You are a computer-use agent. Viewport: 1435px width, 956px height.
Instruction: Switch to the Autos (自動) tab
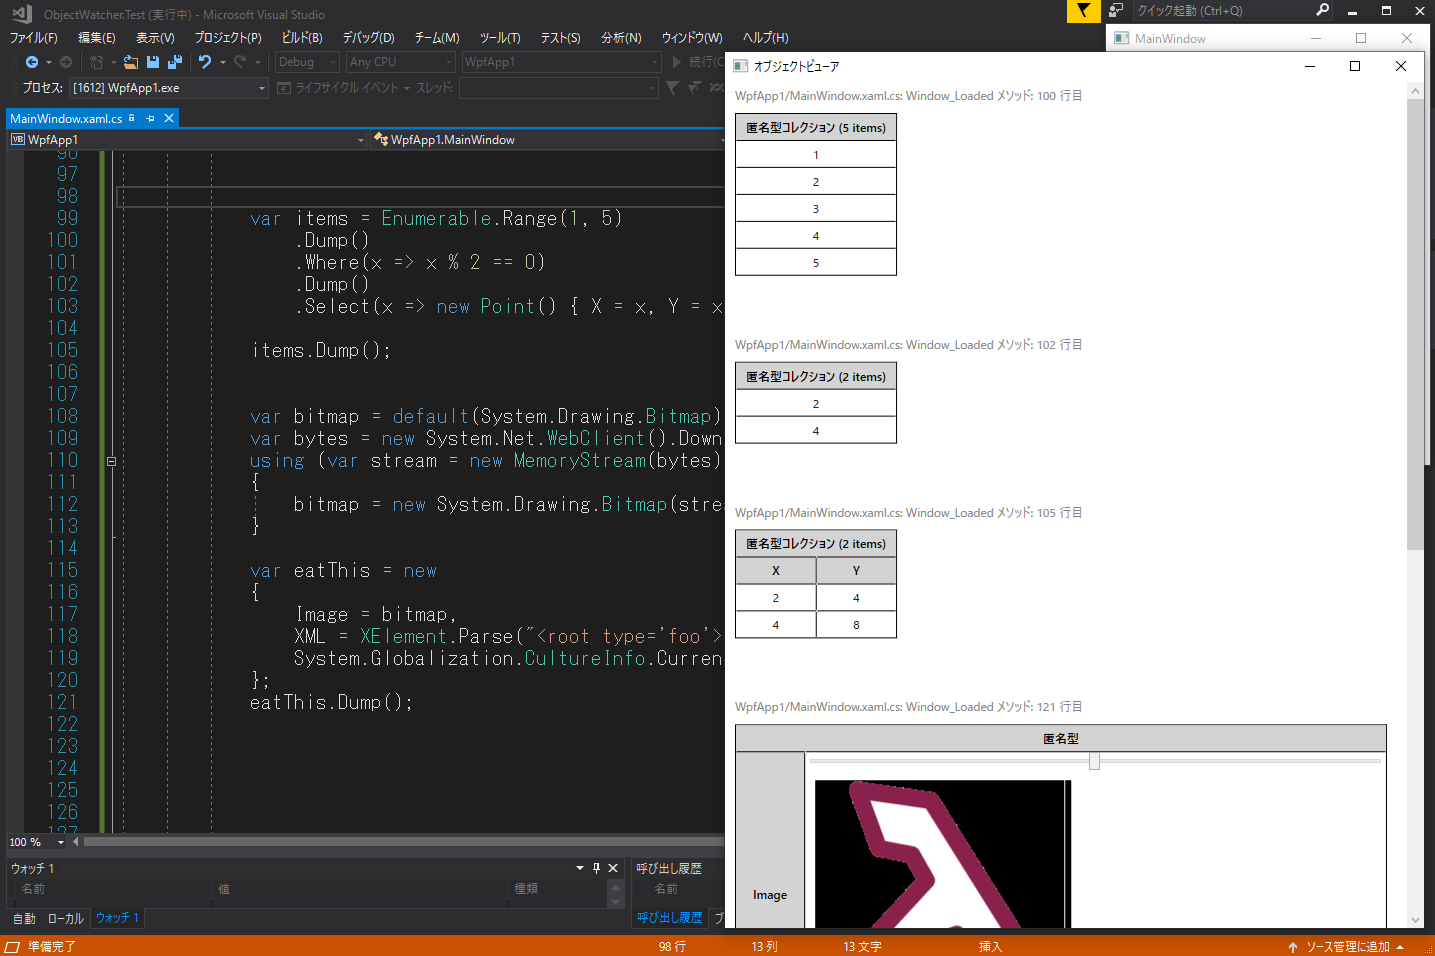[x=24, y=918]
